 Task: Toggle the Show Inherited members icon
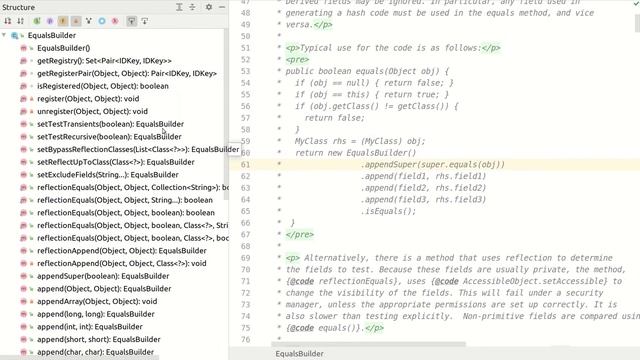click(89, 21)
